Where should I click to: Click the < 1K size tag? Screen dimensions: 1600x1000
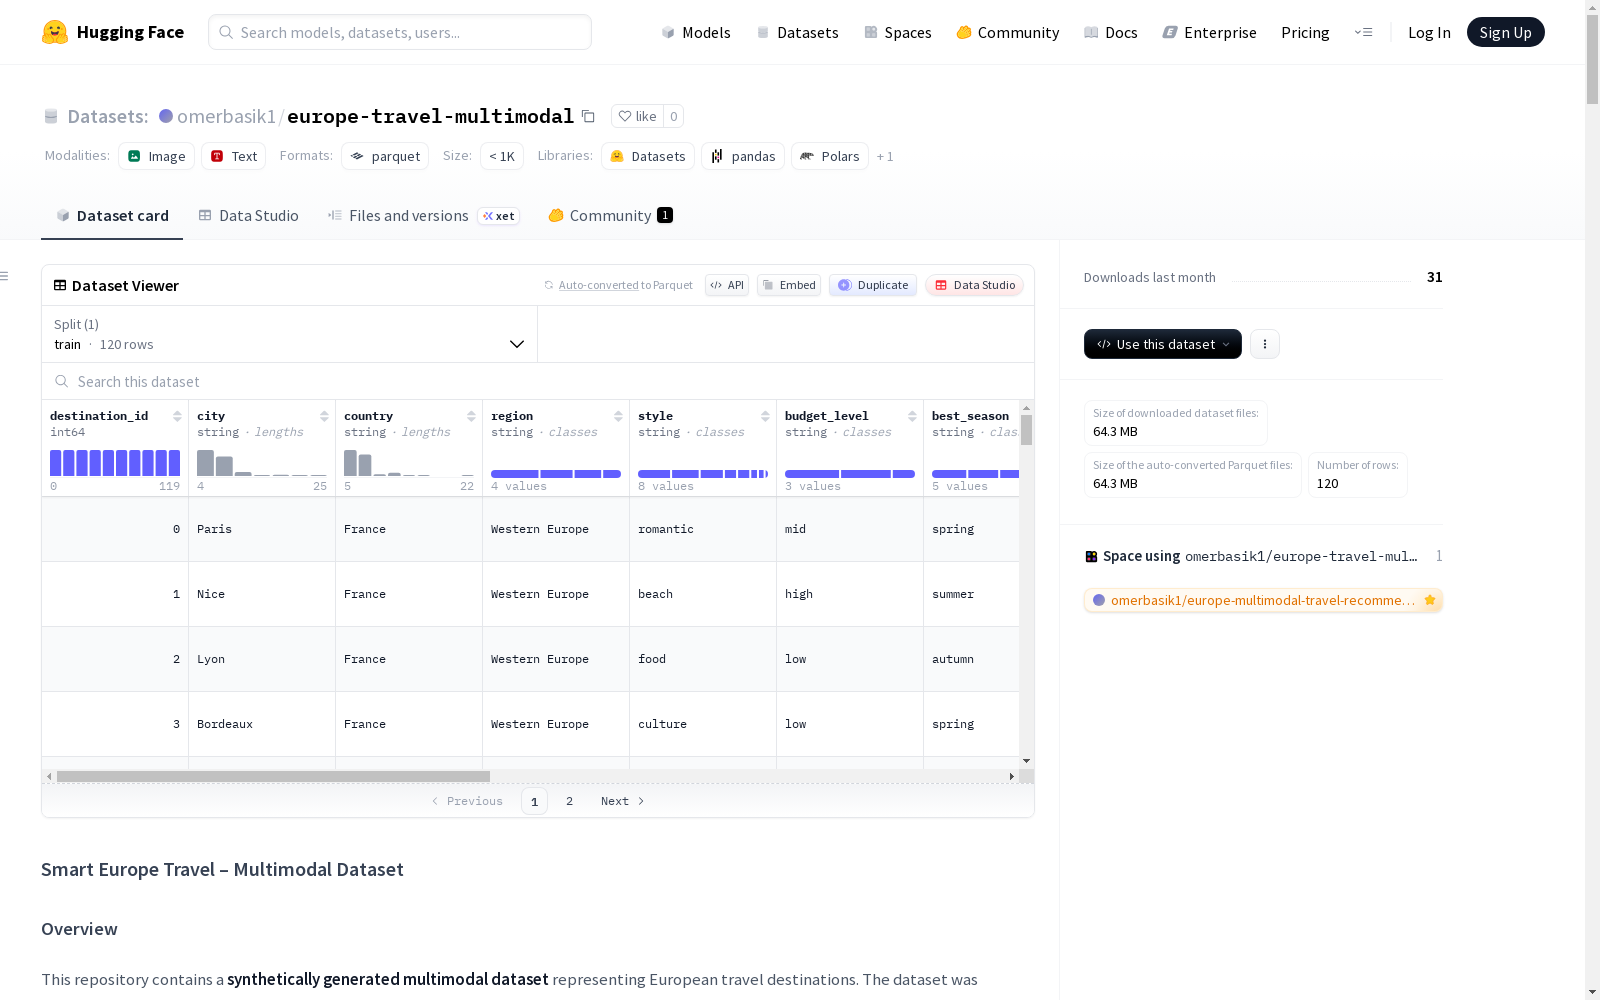click(x=502, y=156)
